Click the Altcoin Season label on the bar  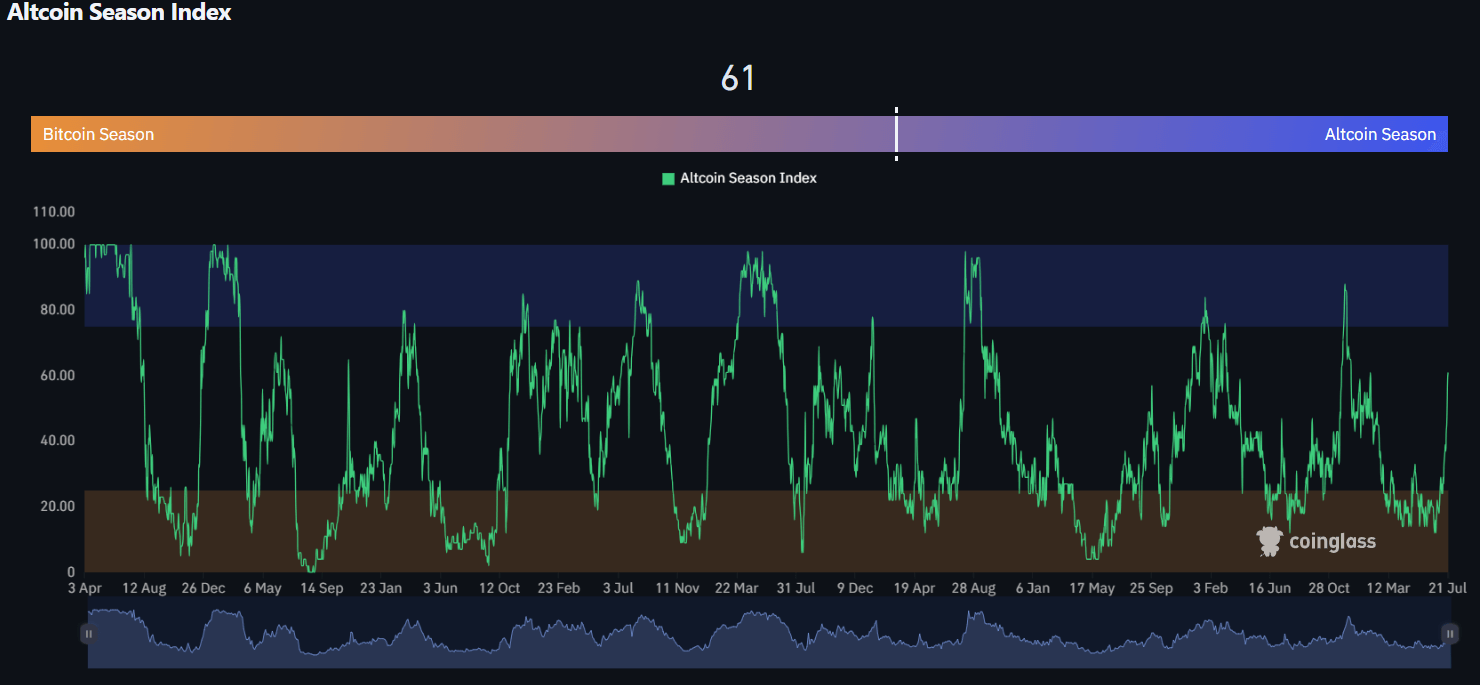pyautogui.click(x=1380, y=134)
